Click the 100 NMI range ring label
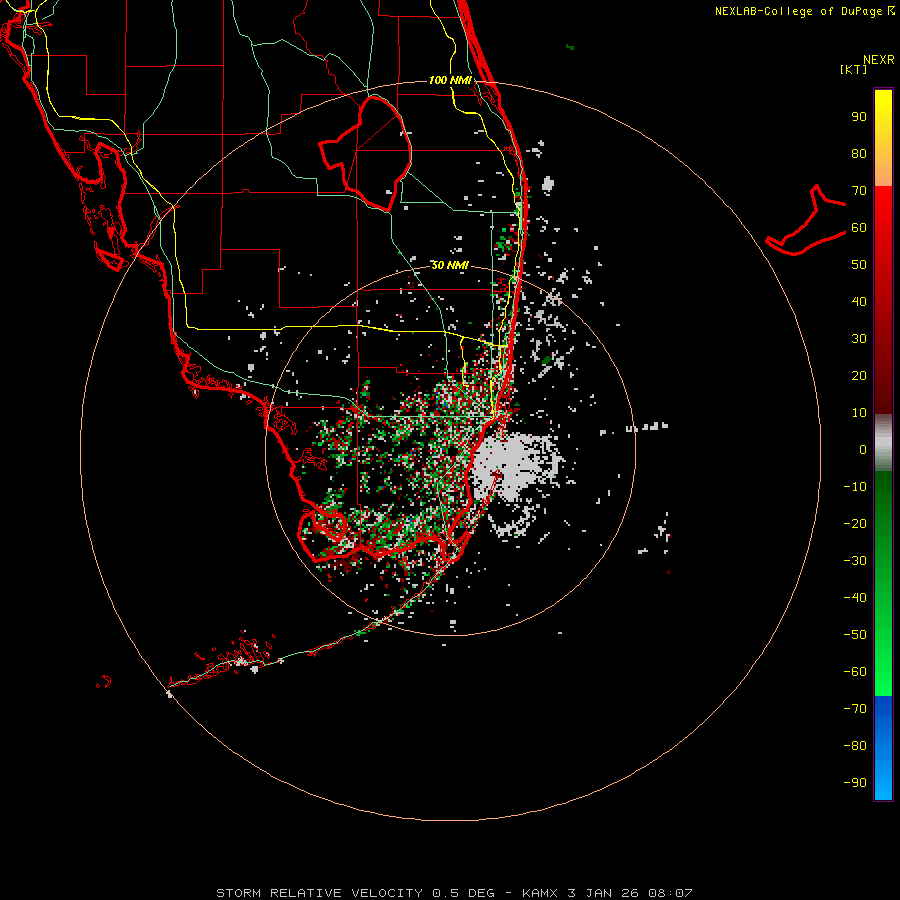The height and width of the screenshot is (900, 900). (x=450, y=80)
